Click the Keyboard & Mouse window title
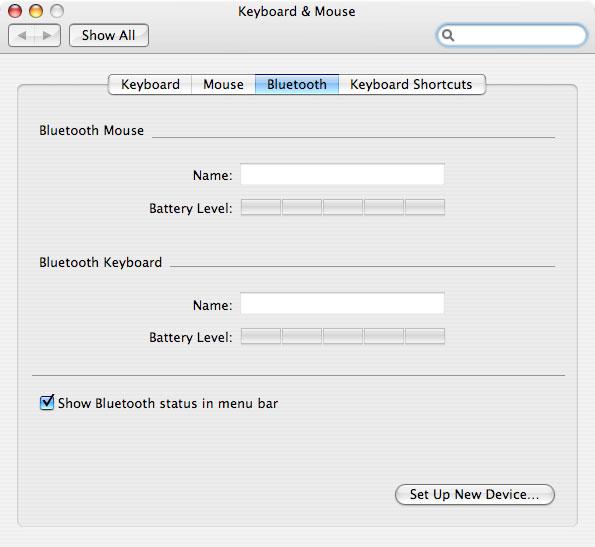 point(297,11)
